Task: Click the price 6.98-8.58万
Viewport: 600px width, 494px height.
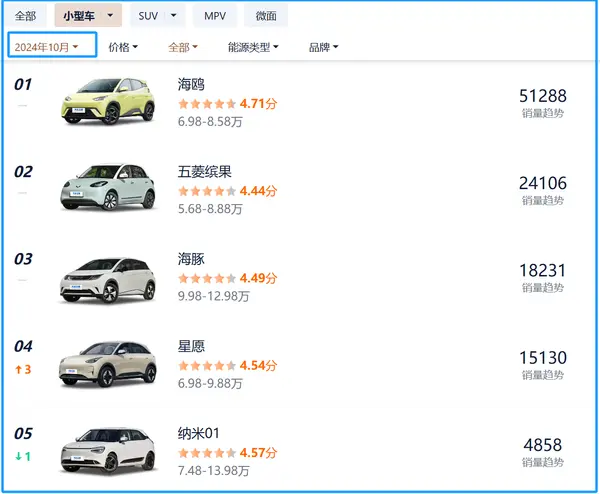Action: point(210,122)
